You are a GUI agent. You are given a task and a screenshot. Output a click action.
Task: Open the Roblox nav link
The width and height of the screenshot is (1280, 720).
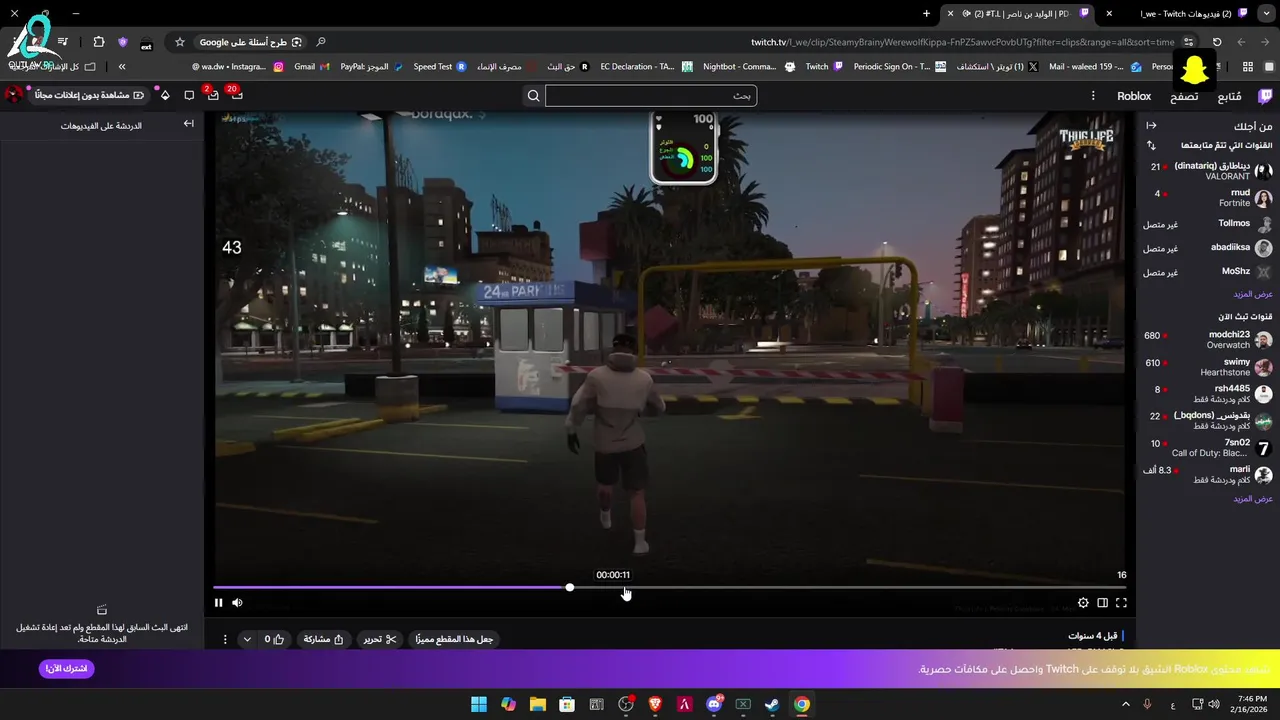coord(1134,96)
